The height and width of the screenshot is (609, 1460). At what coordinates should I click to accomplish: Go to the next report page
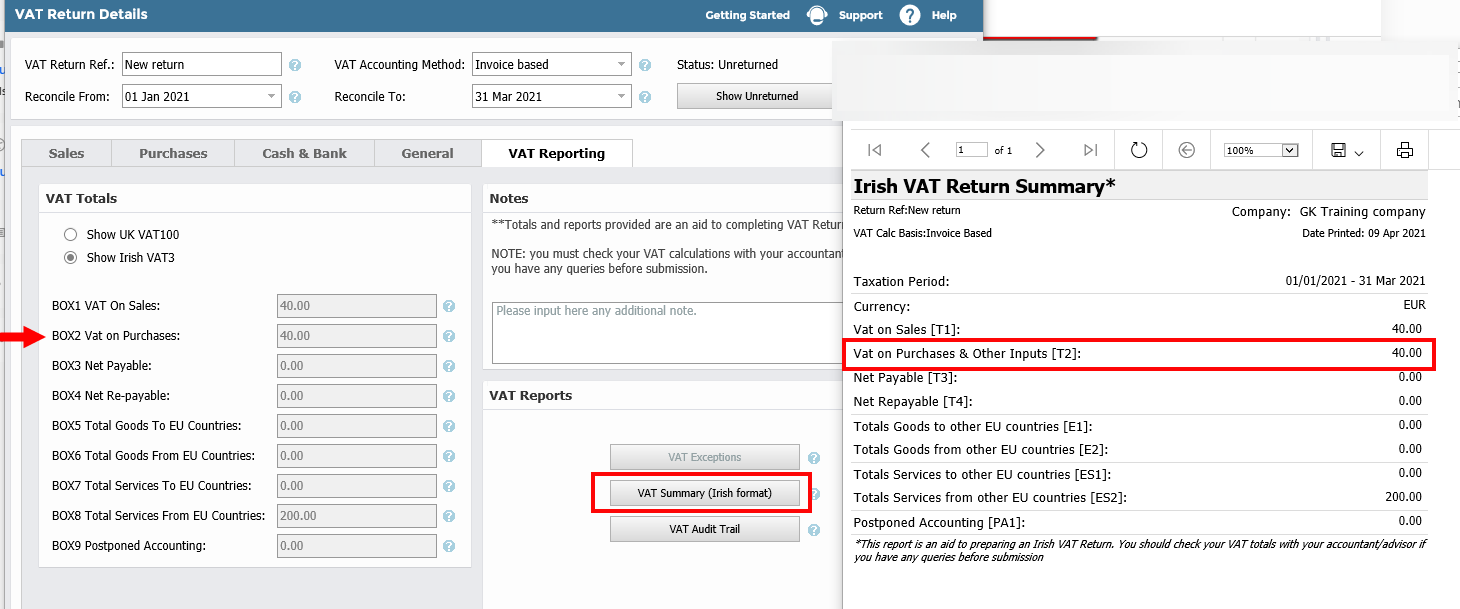click(1040, 150)
